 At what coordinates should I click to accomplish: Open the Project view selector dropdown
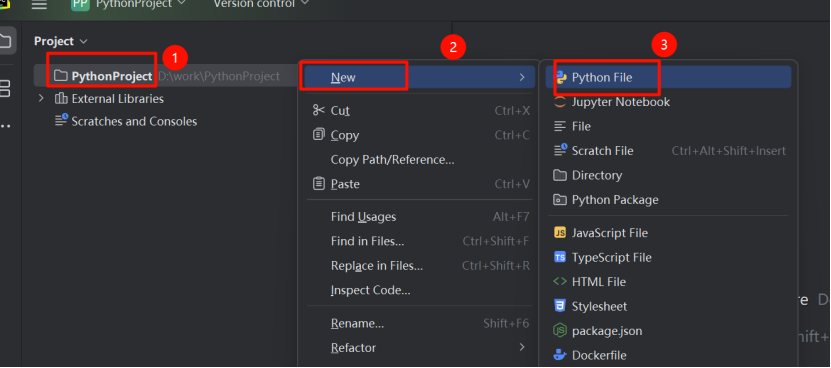tap(61, 41)
